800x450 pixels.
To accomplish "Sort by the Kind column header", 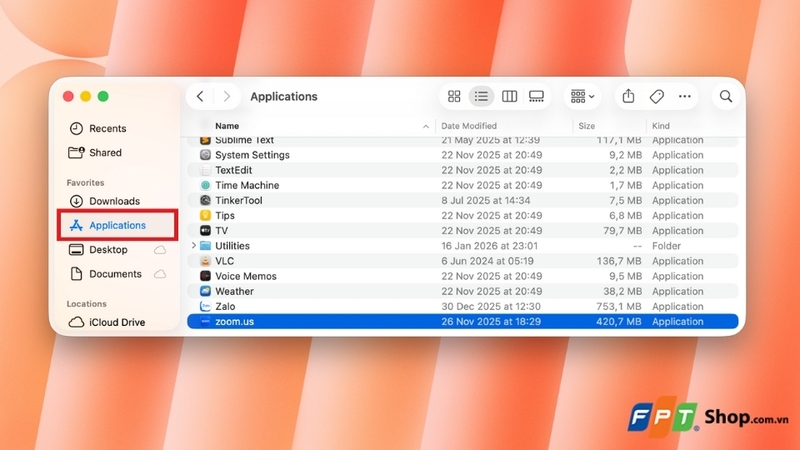I will (x=661, y=126).
